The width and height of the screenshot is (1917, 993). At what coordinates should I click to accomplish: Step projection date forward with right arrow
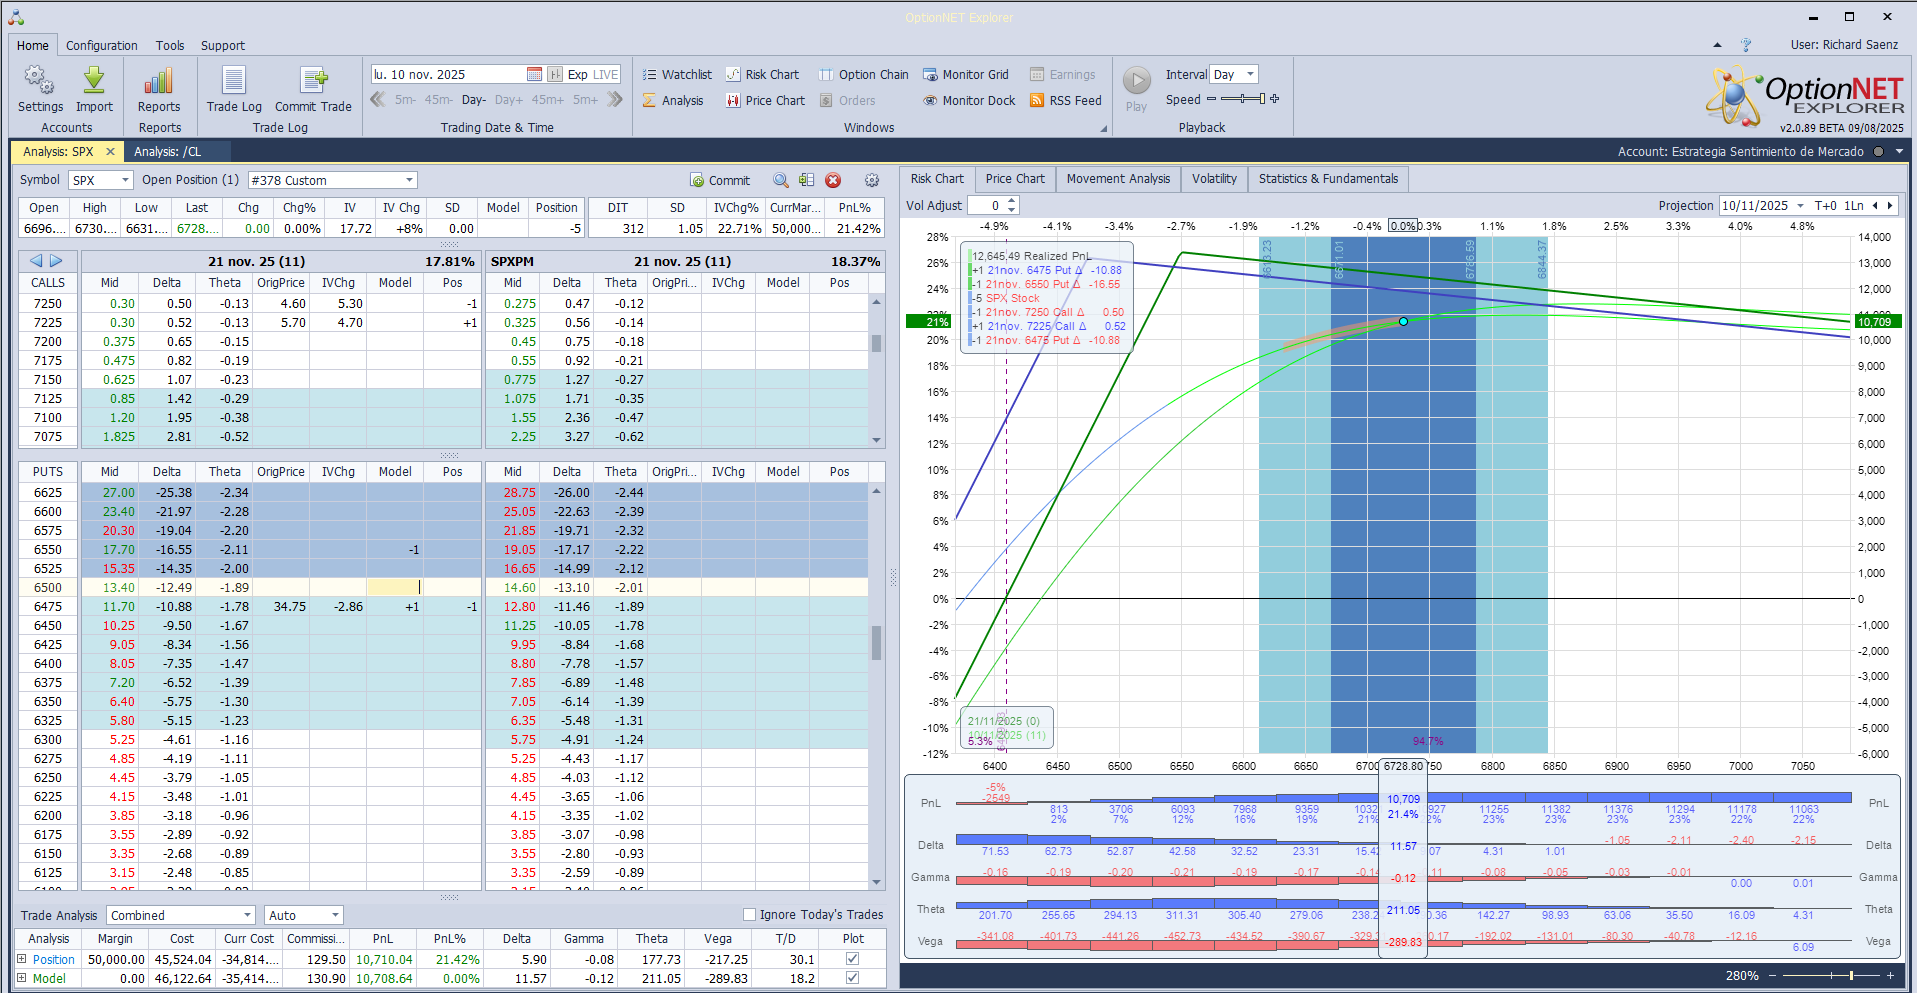(x=1889, y=205)
